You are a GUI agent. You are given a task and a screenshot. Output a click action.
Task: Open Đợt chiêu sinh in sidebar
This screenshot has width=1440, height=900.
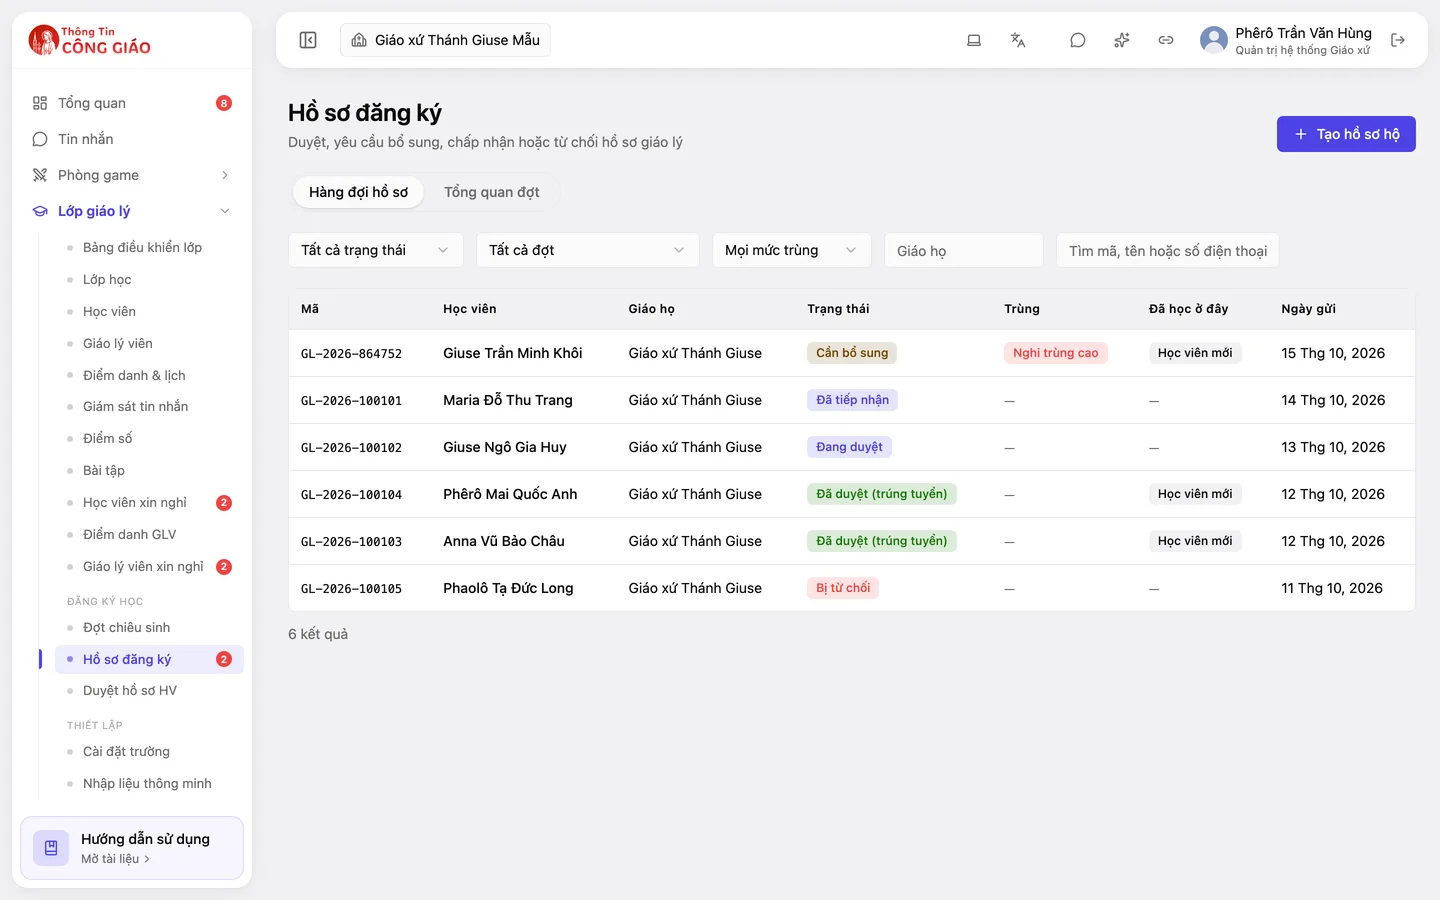pyautogui.click(x=150, y=627)
